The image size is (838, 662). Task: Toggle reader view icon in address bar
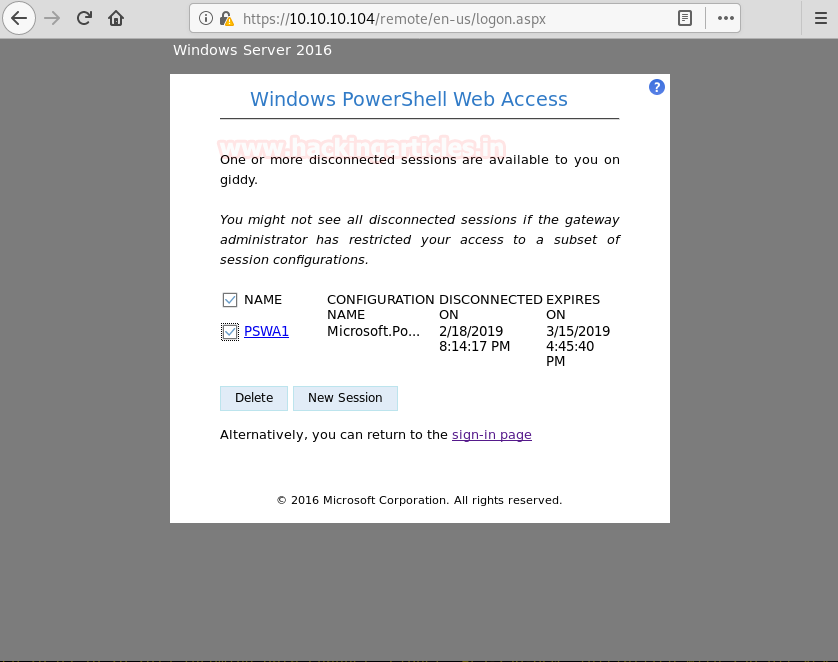[x=685, y=18]
